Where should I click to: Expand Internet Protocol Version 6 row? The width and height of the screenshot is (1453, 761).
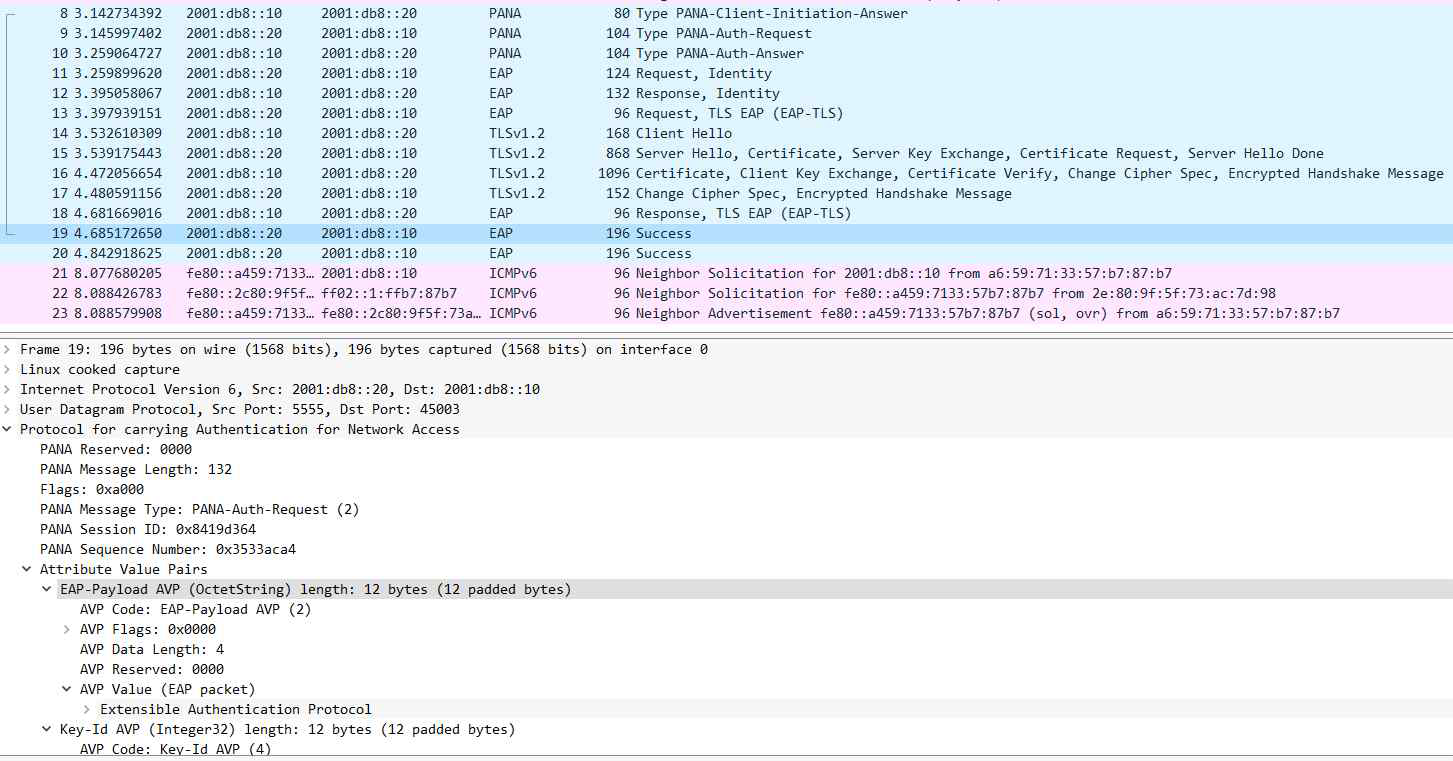tap(8, 389)
